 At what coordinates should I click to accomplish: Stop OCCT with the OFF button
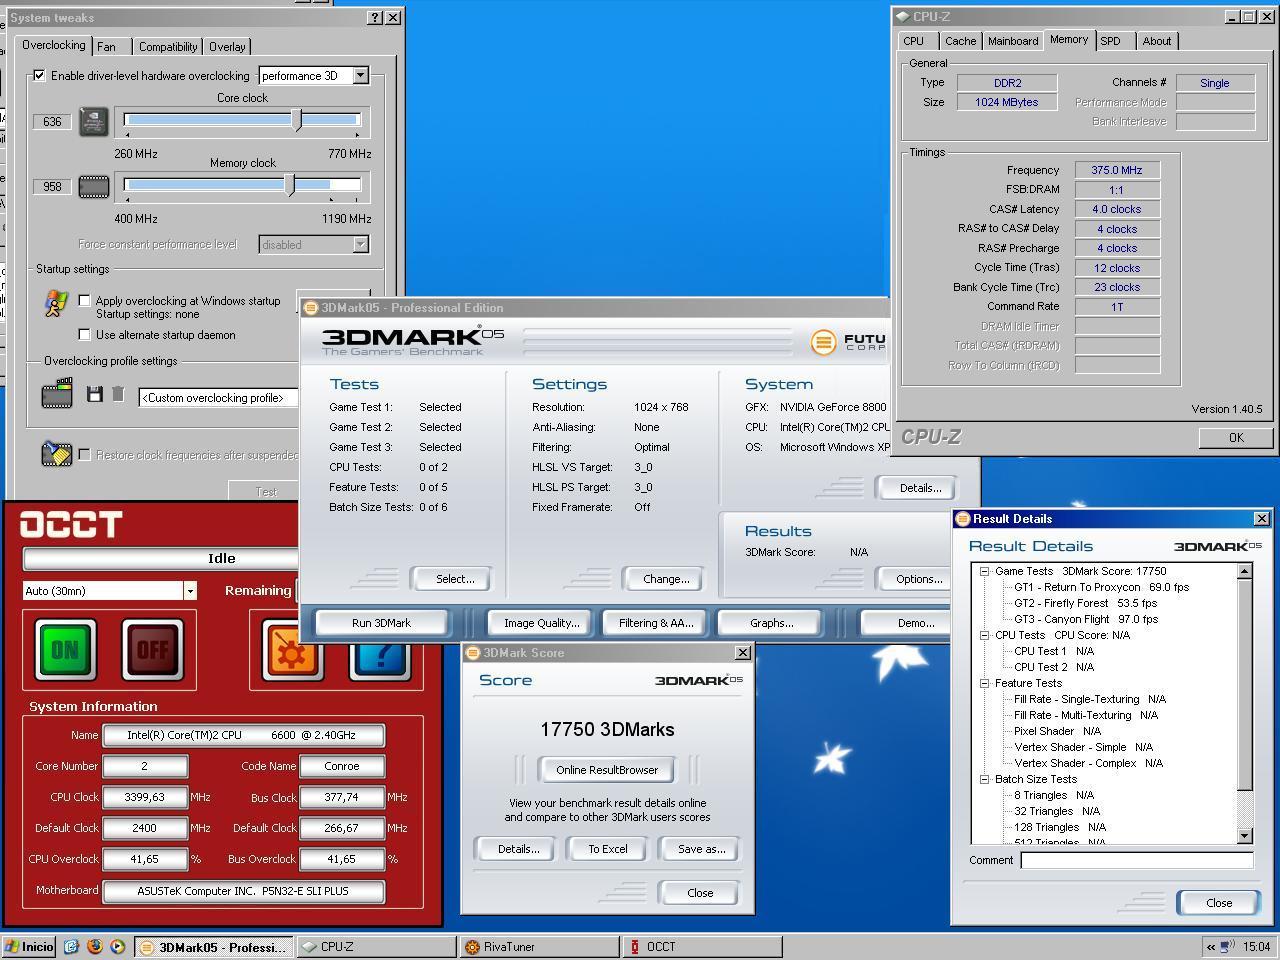153,650
